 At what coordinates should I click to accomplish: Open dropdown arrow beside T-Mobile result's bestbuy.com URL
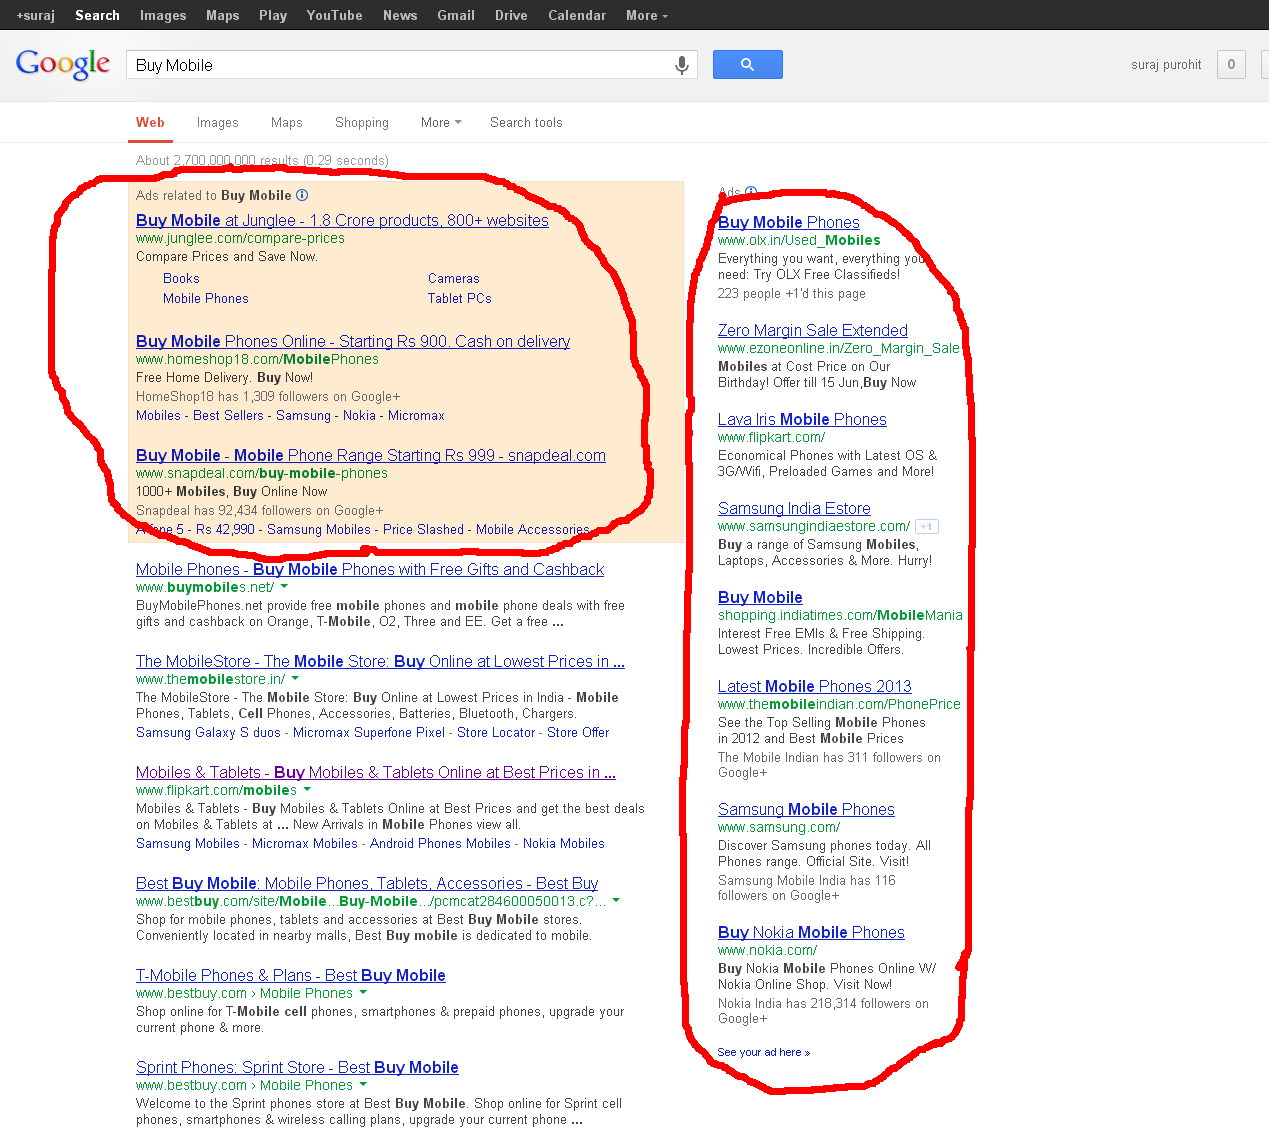point(363,993)
